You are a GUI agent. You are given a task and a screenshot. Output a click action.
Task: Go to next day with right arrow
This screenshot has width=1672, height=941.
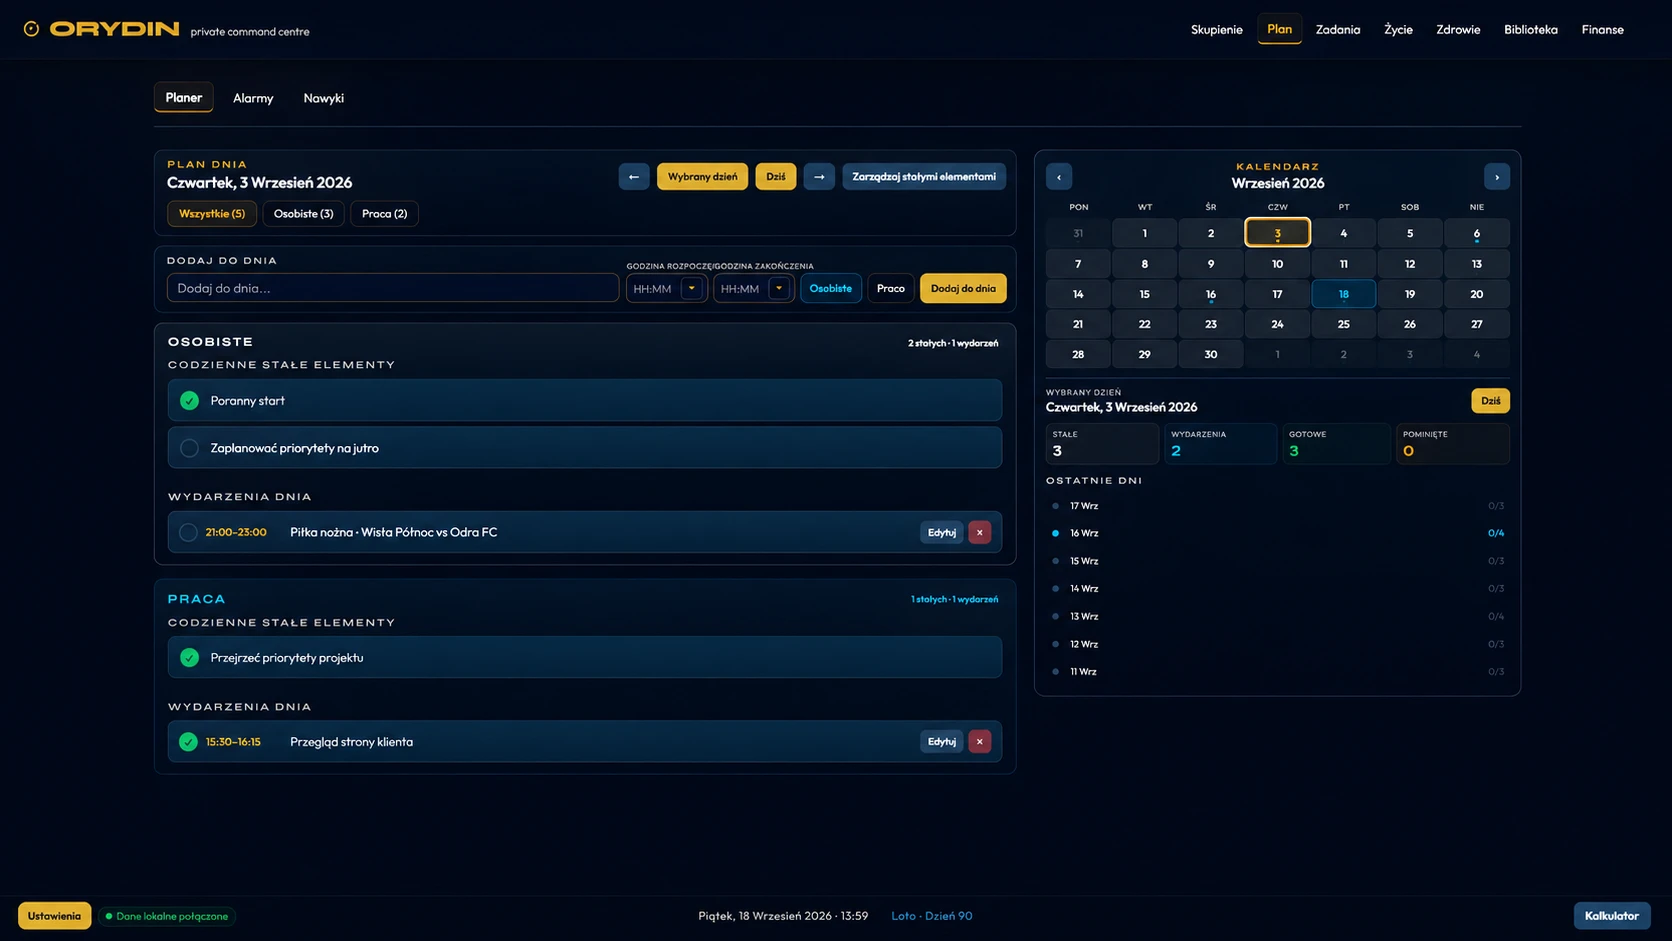(819, 177)
